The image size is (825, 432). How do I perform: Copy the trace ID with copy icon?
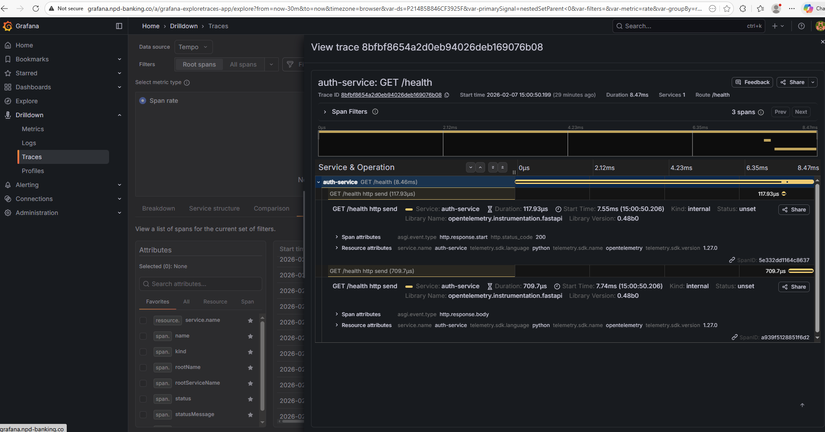(x=447, y=95)
